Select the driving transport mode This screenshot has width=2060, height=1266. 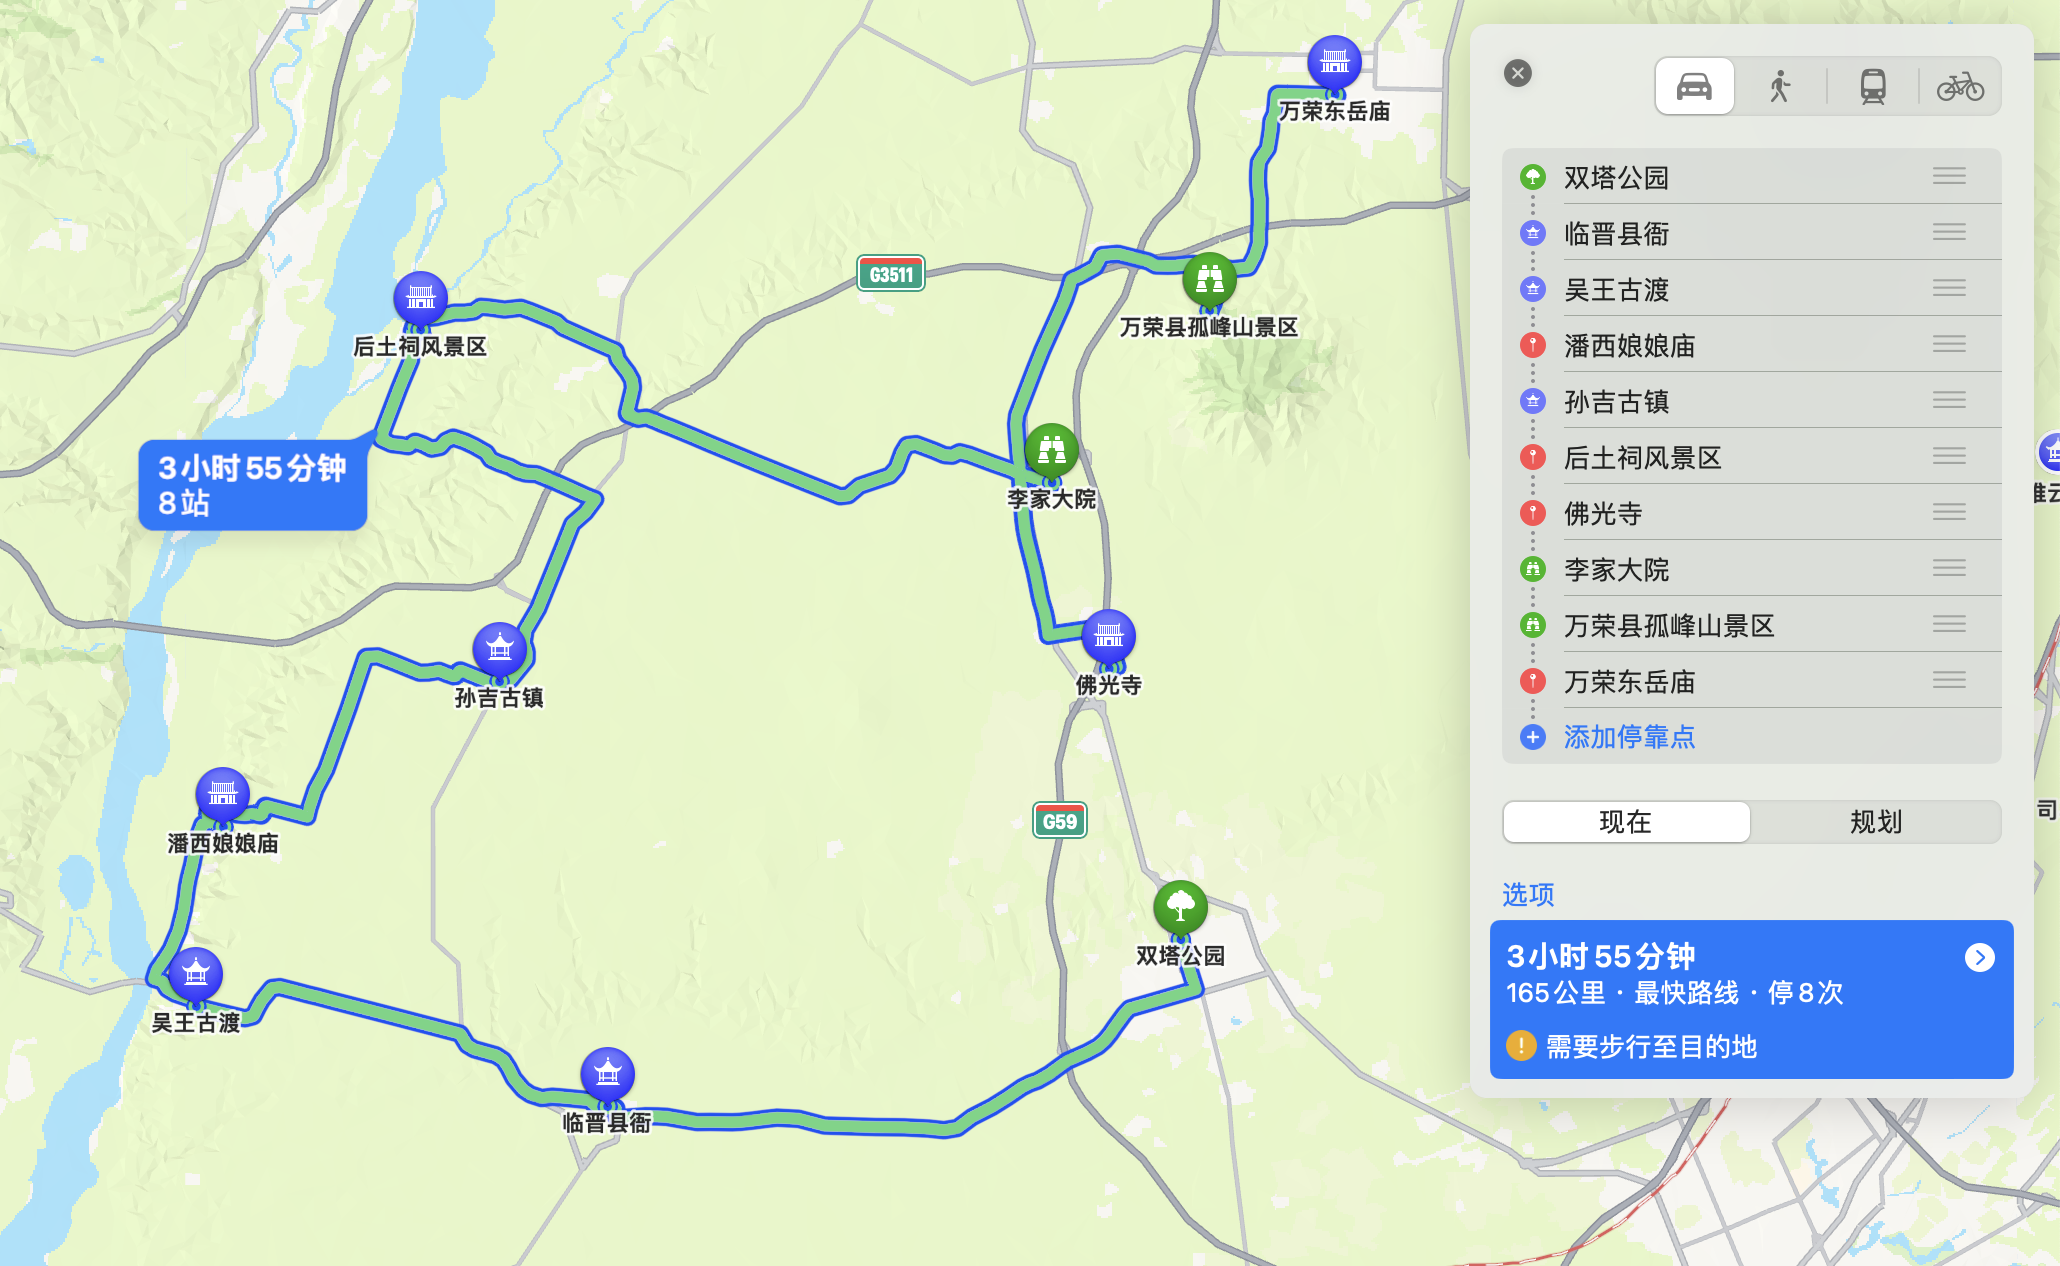click(1694, 87)
